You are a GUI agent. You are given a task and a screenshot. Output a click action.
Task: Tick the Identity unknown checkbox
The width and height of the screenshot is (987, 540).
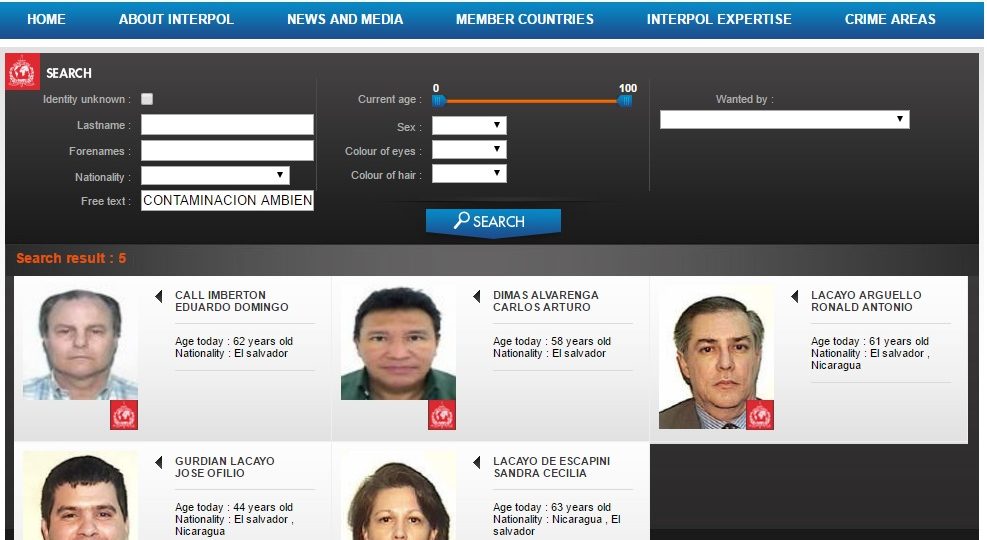[147, 99]
